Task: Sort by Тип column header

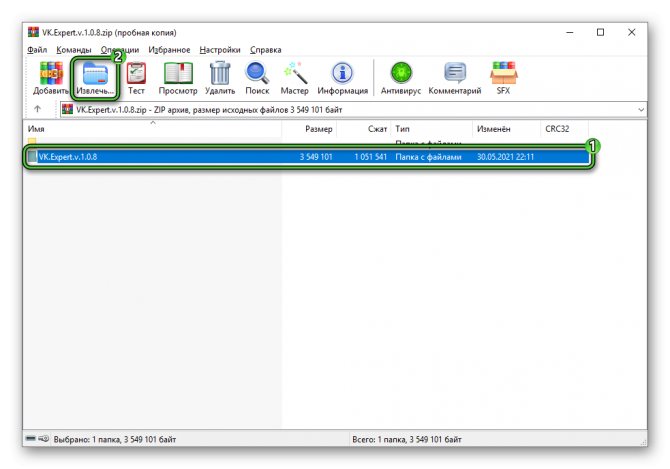Action: tap(432, 129)
